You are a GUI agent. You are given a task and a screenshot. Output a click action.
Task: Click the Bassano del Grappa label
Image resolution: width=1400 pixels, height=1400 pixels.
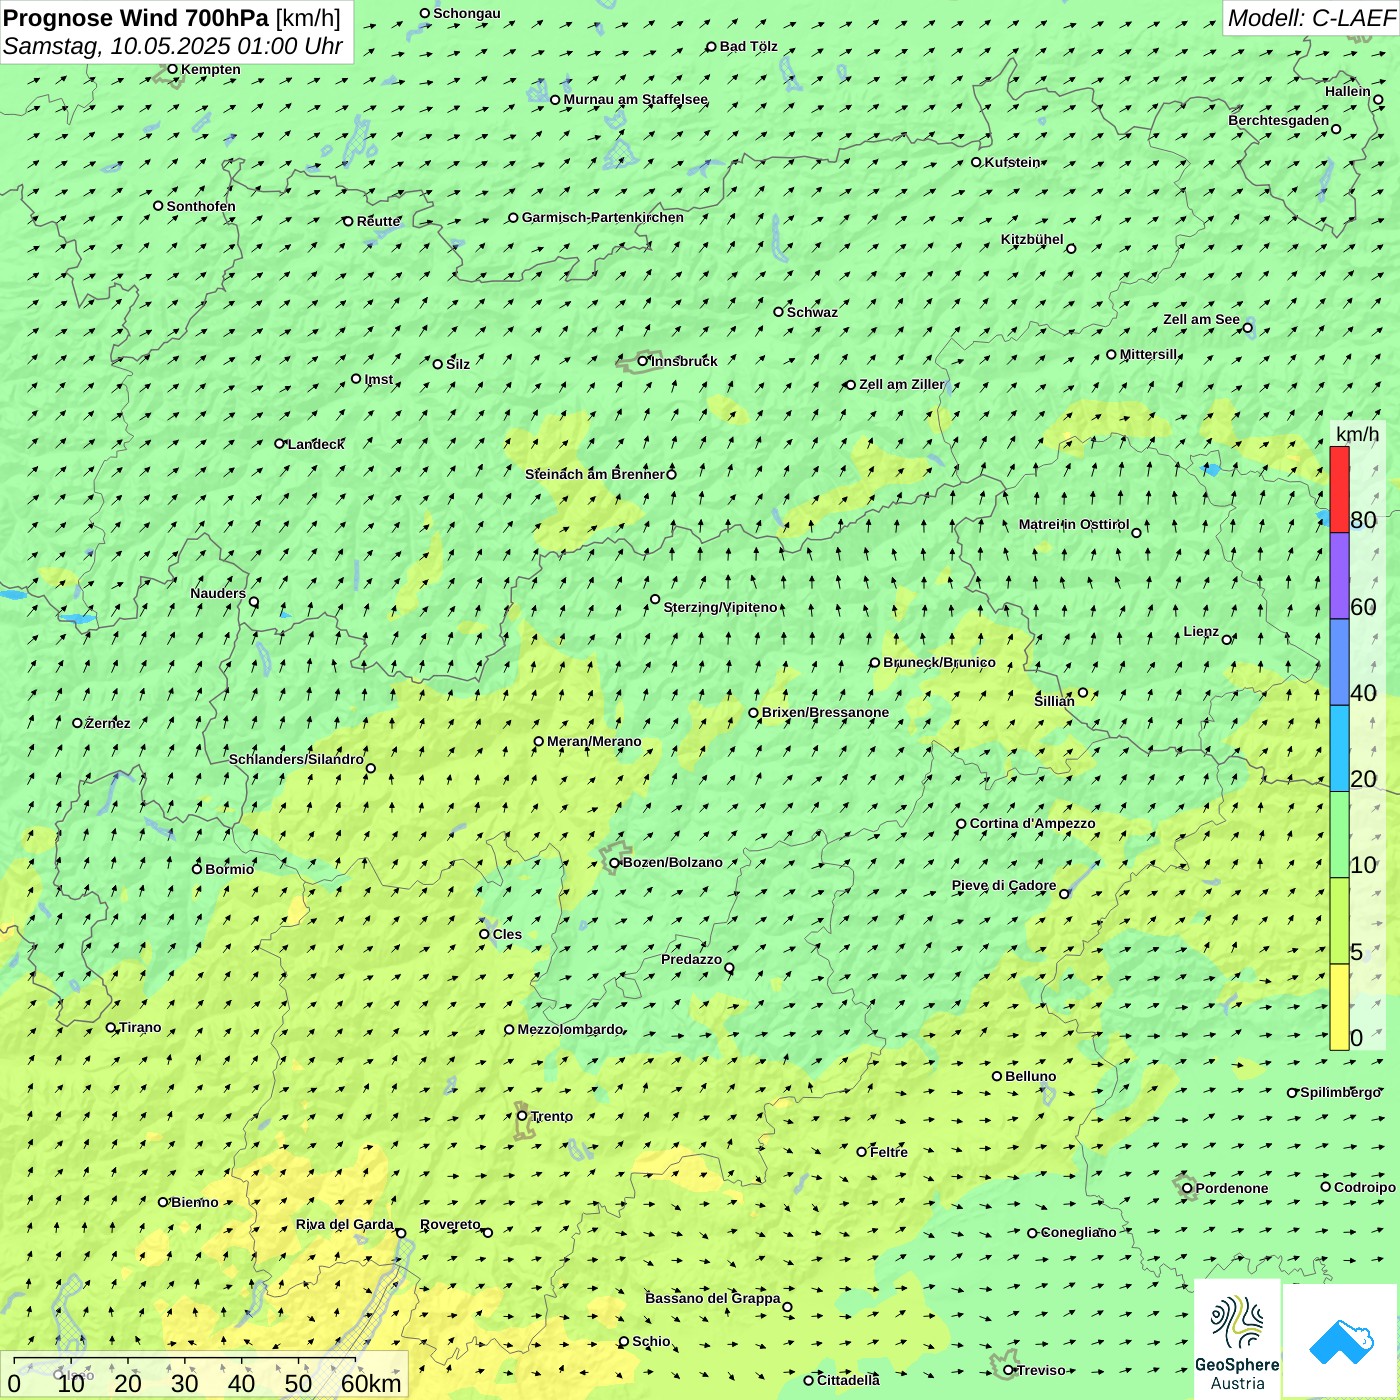click(712, 1298)
